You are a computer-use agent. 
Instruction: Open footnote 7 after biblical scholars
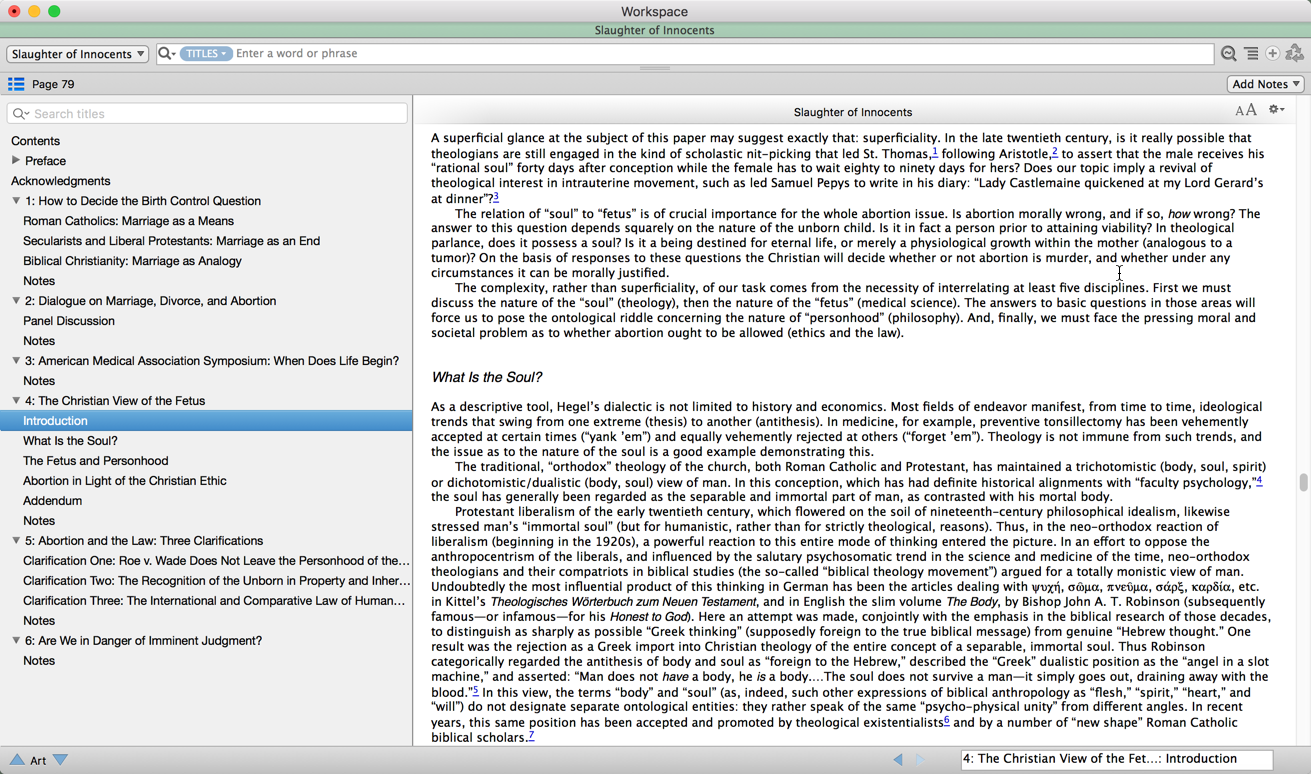pyautogui.click(x=531, y=735)
